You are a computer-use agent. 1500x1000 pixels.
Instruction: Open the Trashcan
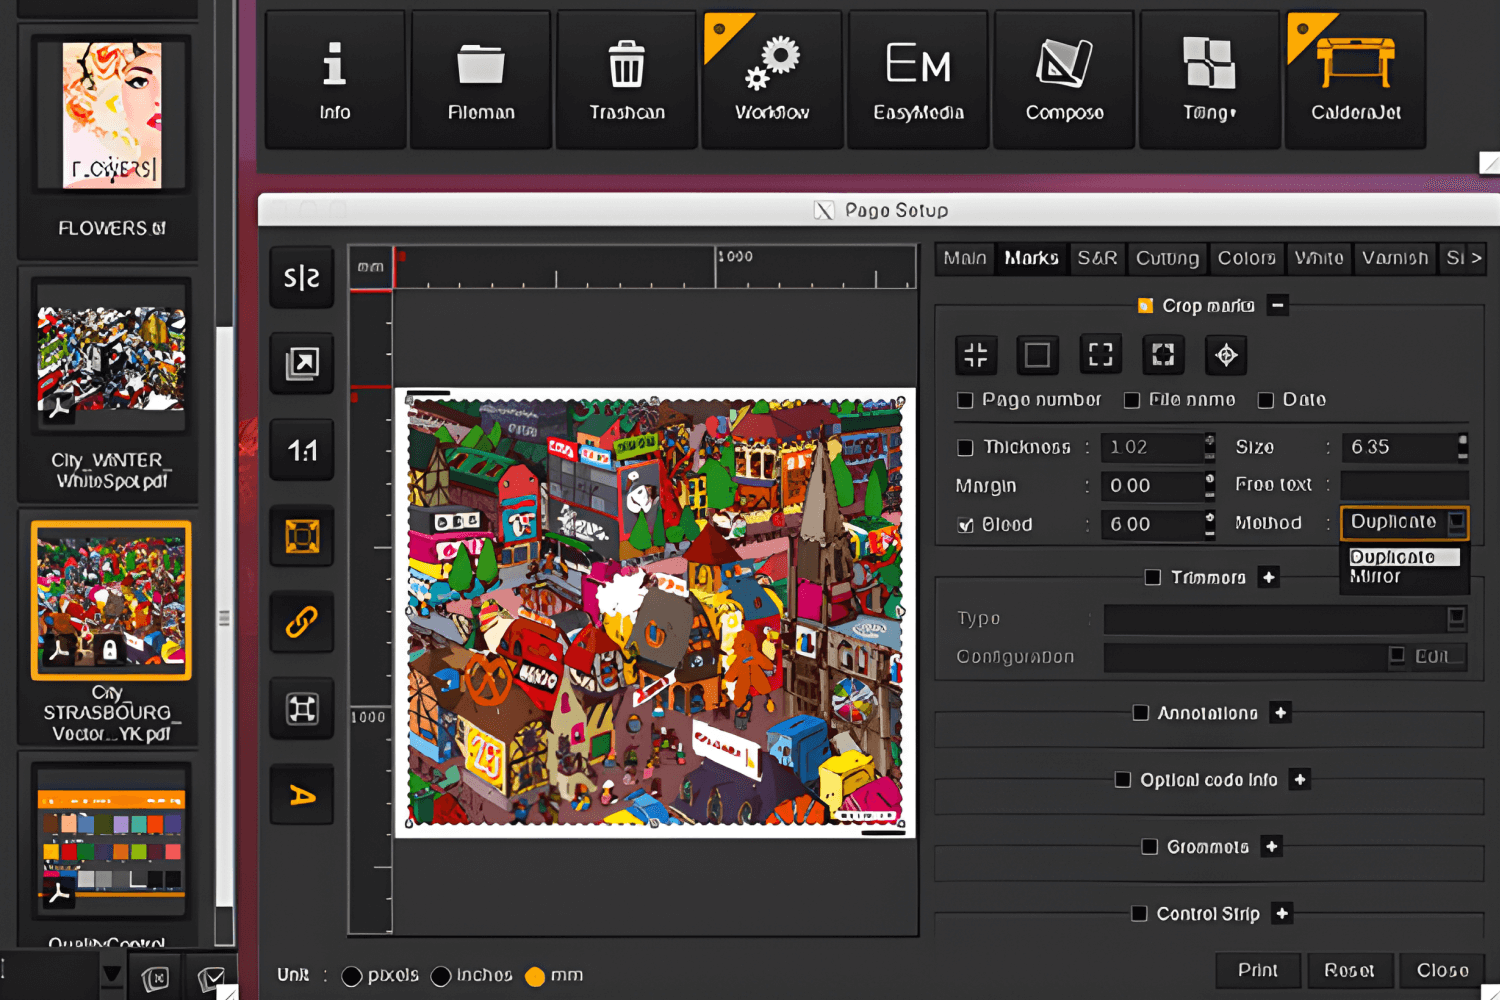627,80
